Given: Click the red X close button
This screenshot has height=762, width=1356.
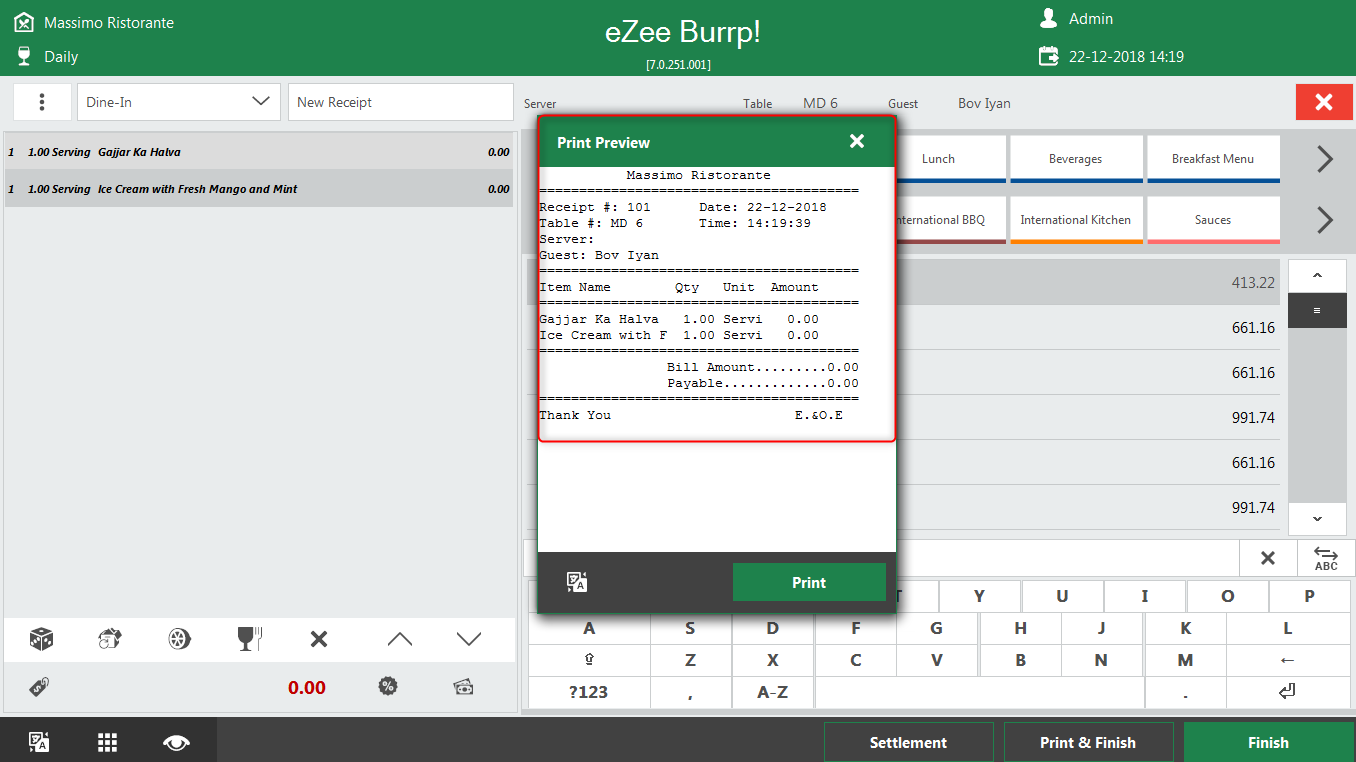Looking at the screenshot, I should tap(1324, 102).
